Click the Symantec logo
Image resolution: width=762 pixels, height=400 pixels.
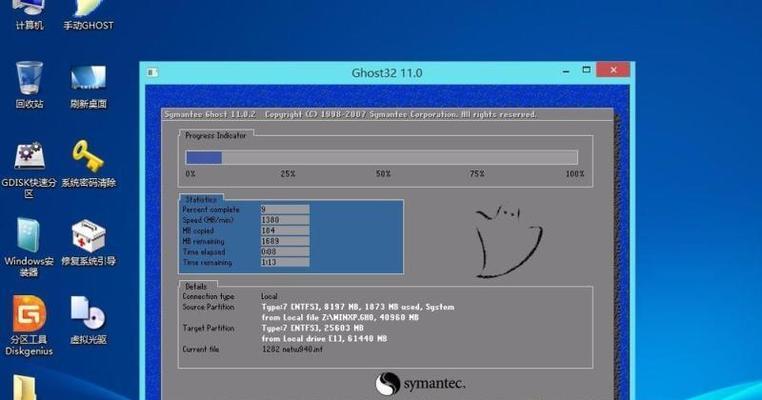point(420,384)
